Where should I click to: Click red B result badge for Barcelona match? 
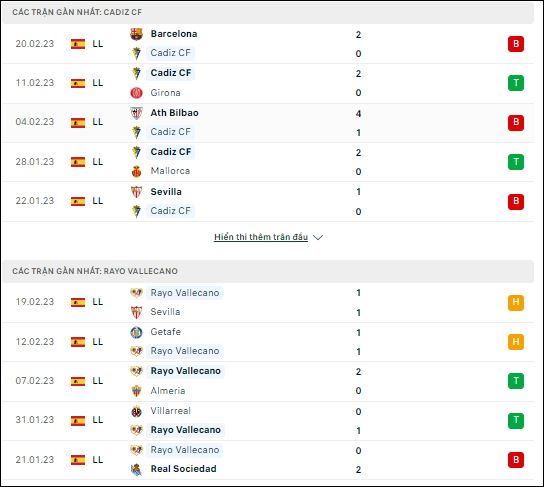[516, 44]
